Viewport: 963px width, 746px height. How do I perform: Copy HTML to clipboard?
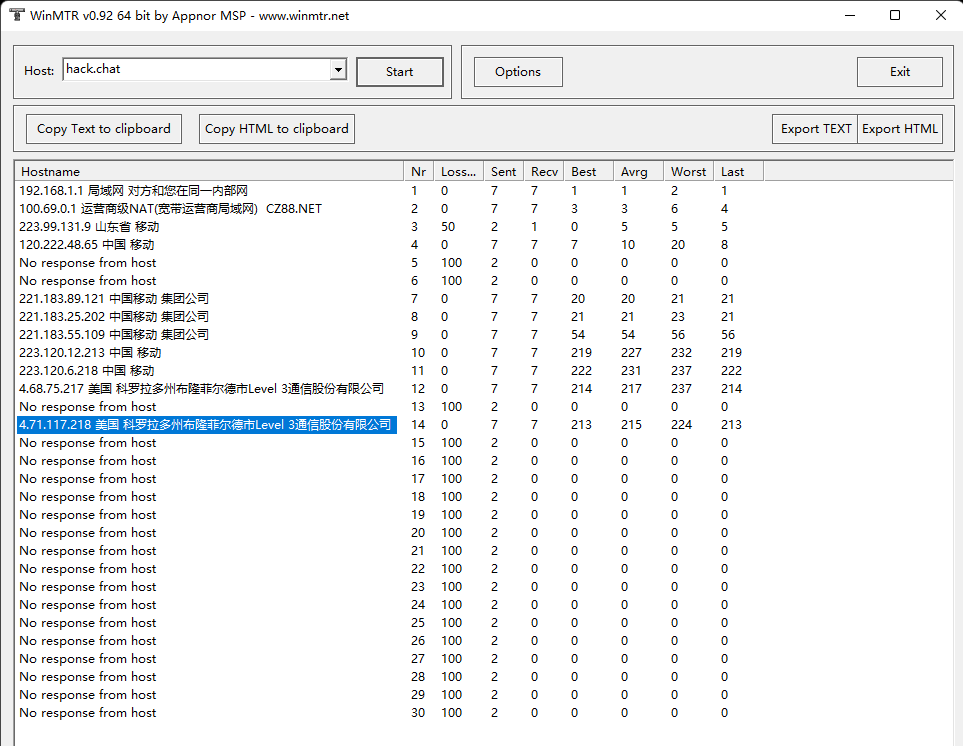coord(276,129)
